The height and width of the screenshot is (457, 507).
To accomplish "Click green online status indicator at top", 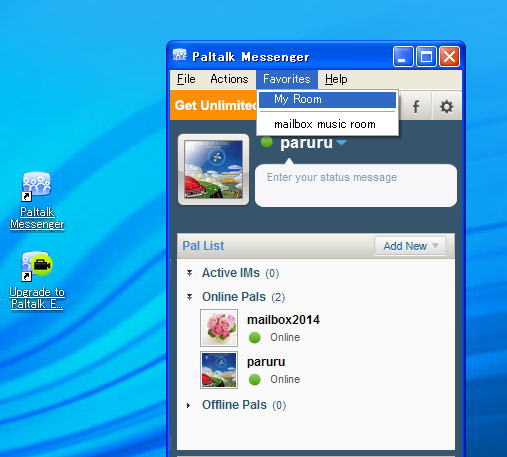I will click(267, 142).
